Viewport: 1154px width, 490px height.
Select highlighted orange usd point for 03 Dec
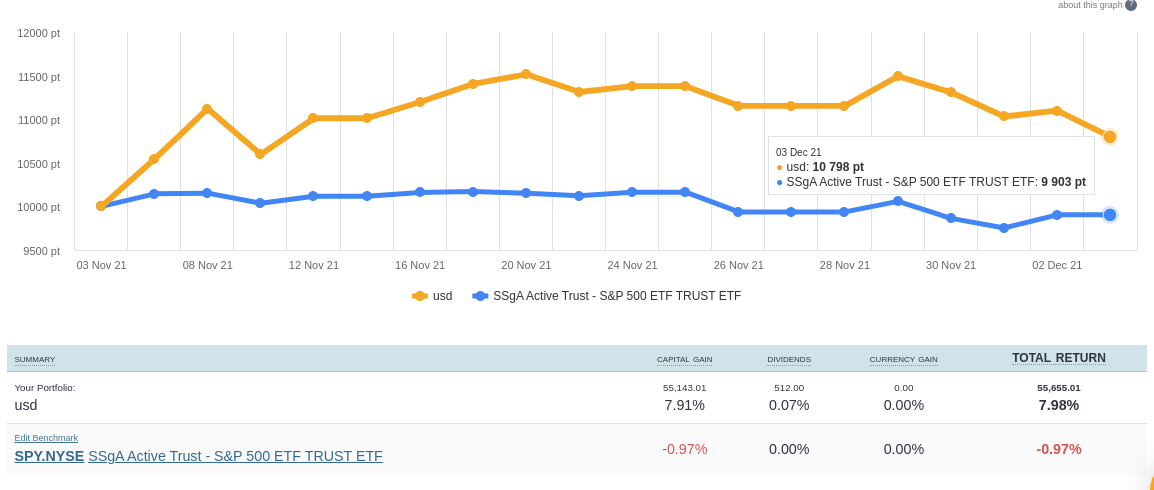coord(1110,137)
